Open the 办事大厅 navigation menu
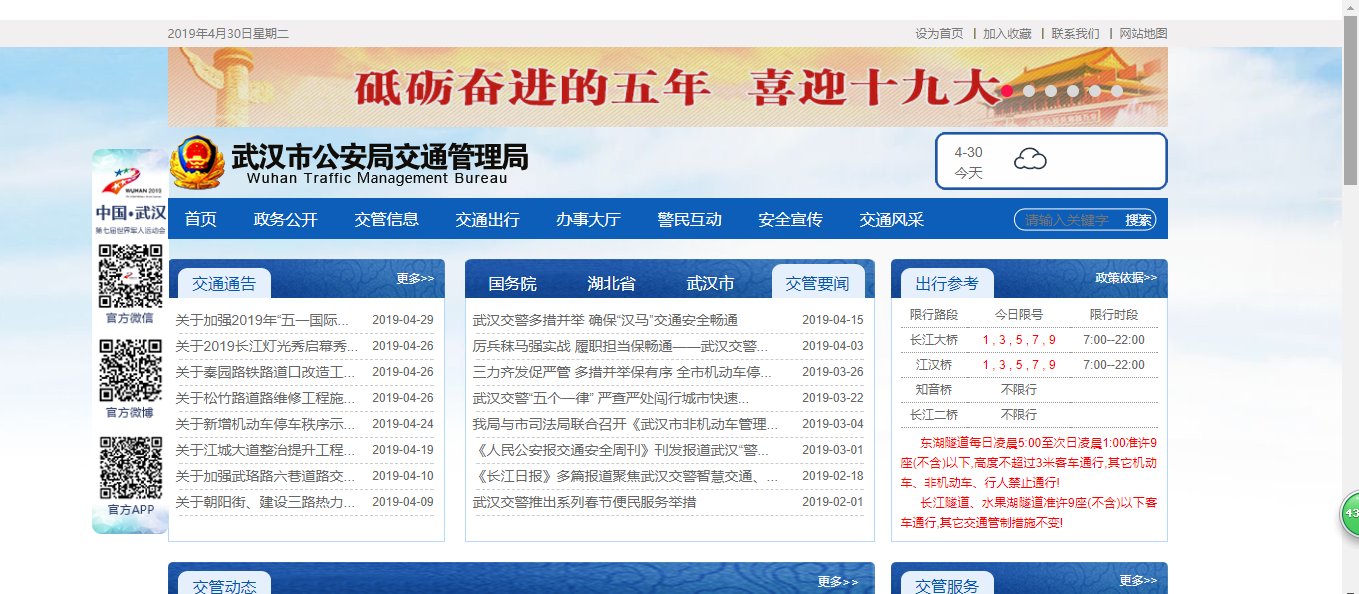This screenshot has width=1359, height=594. tap(588, 219)
